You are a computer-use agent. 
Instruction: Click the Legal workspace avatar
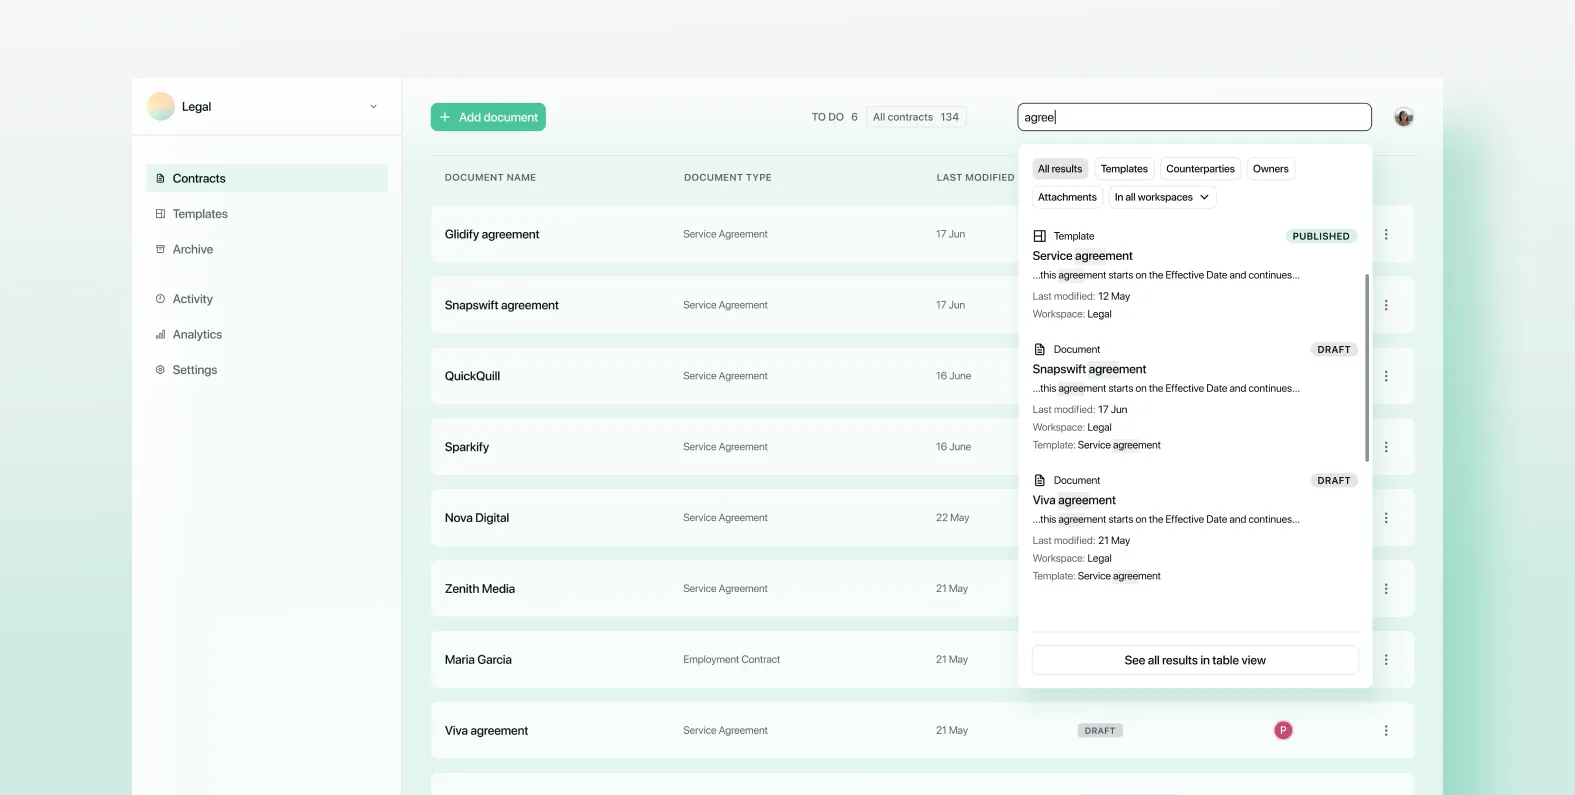(161, 106)
